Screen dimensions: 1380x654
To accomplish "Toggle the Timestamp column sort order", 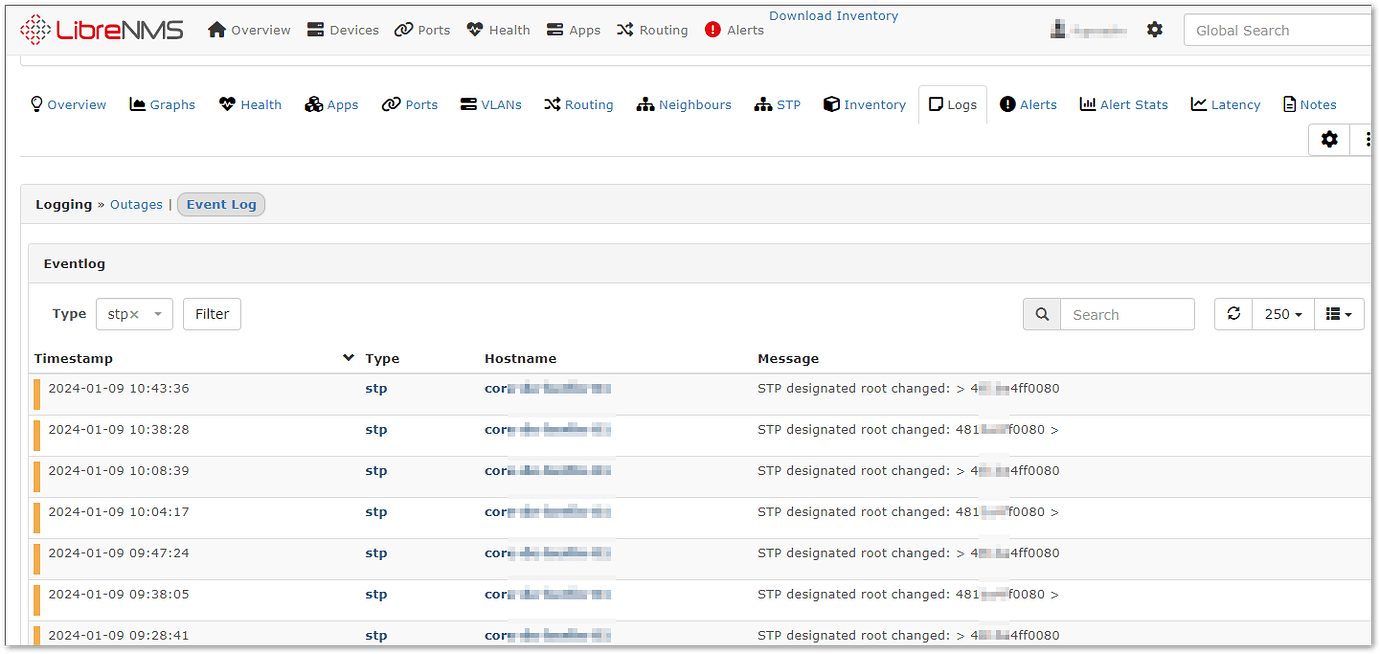I will click(x=348, y=356).
